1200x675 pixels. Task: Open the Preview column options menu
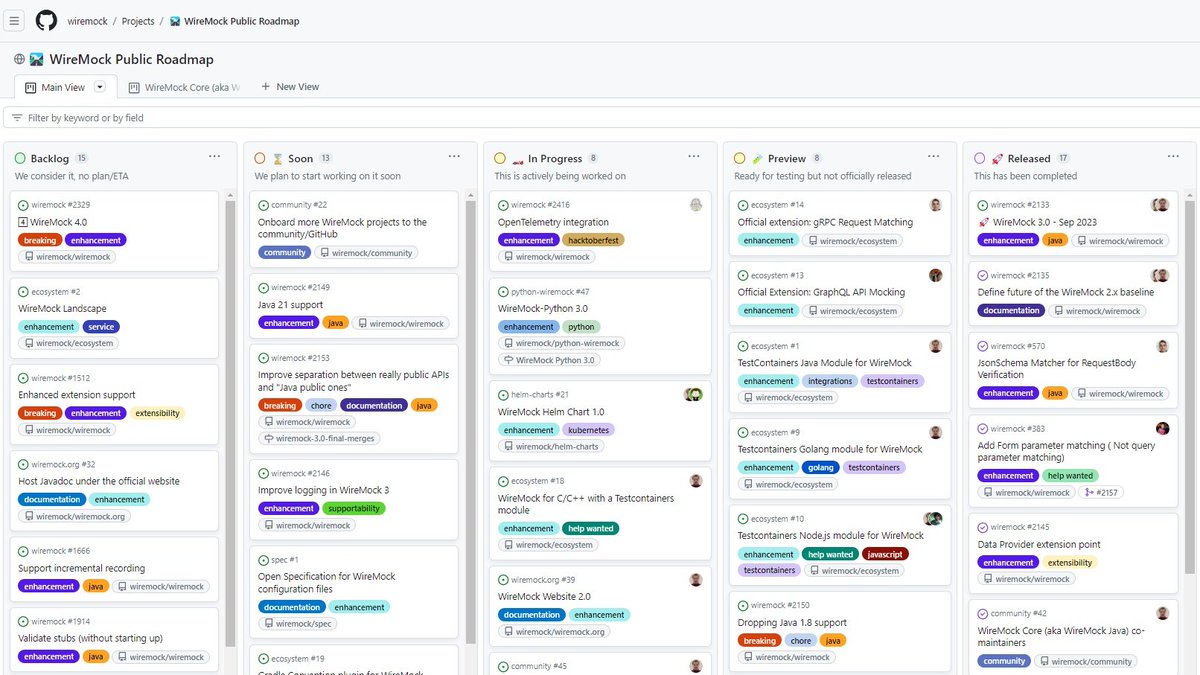(x=934, y=157)
